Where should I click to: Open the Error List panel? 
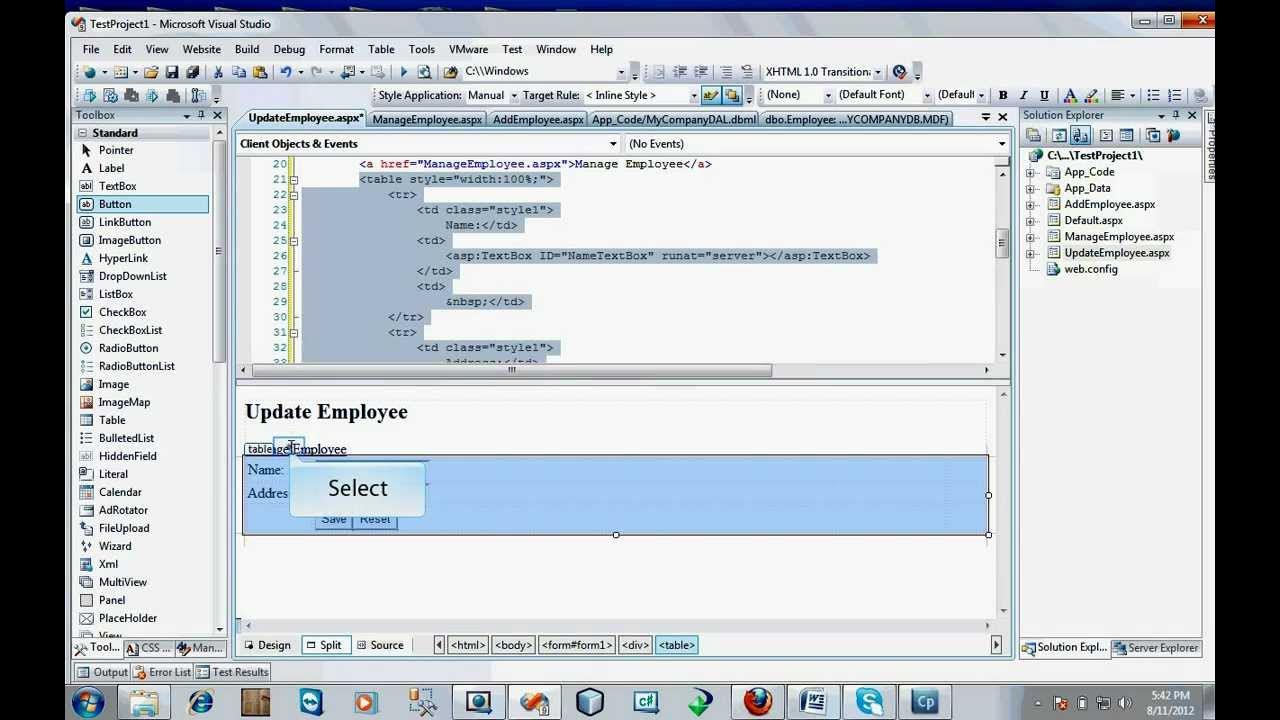click(x=162, y=672)
